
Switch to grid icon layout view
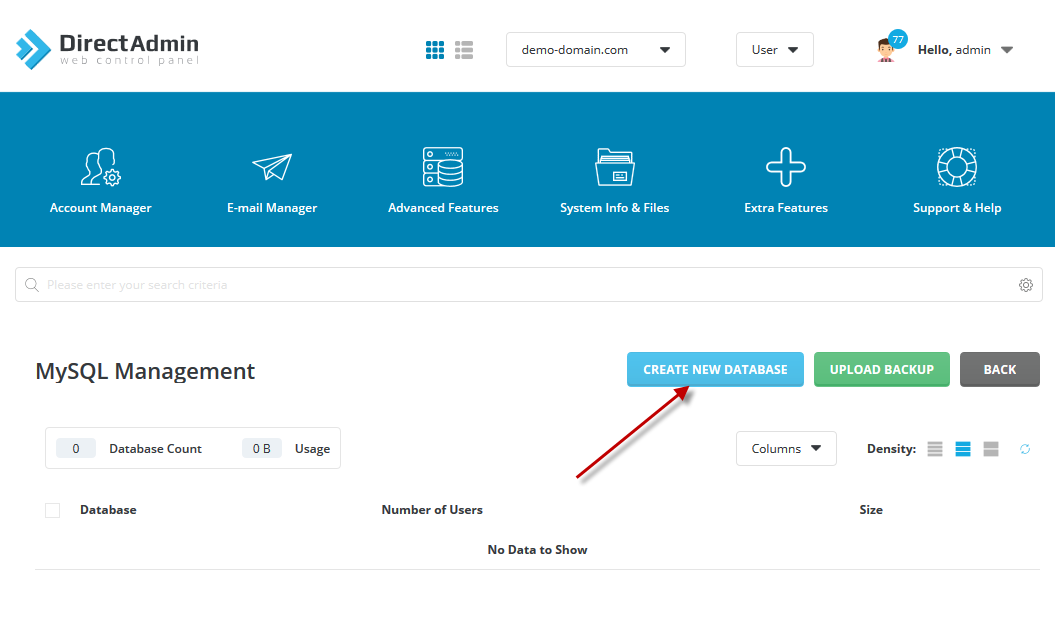435,50
